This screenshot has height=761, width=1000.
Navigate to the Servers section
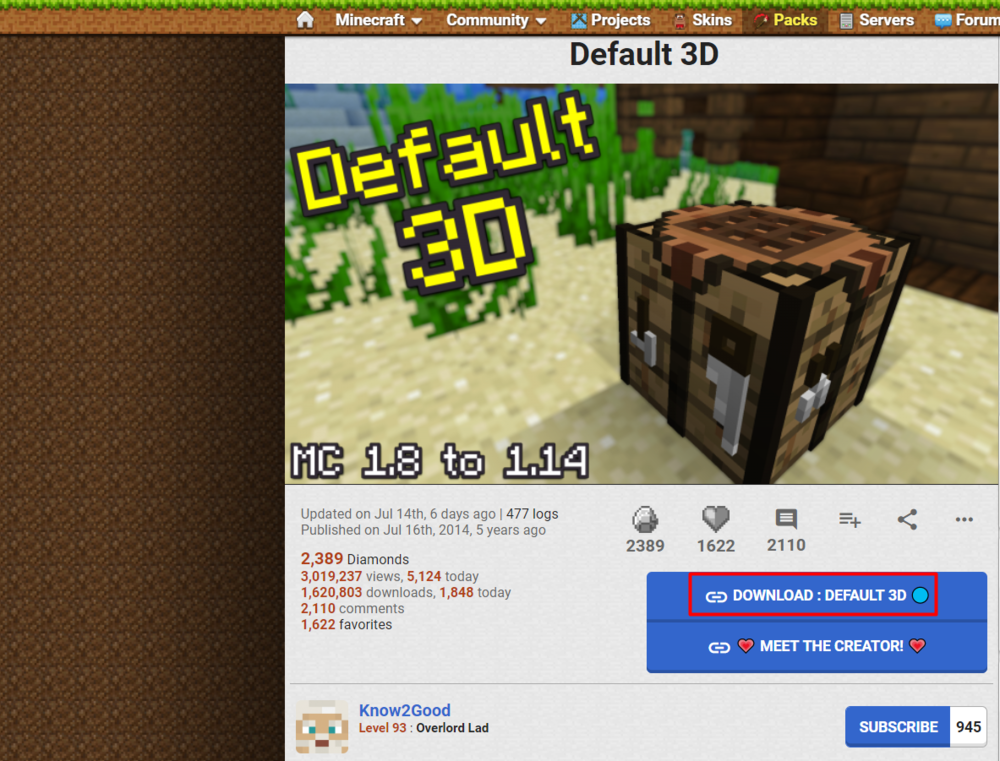[876, 20]
